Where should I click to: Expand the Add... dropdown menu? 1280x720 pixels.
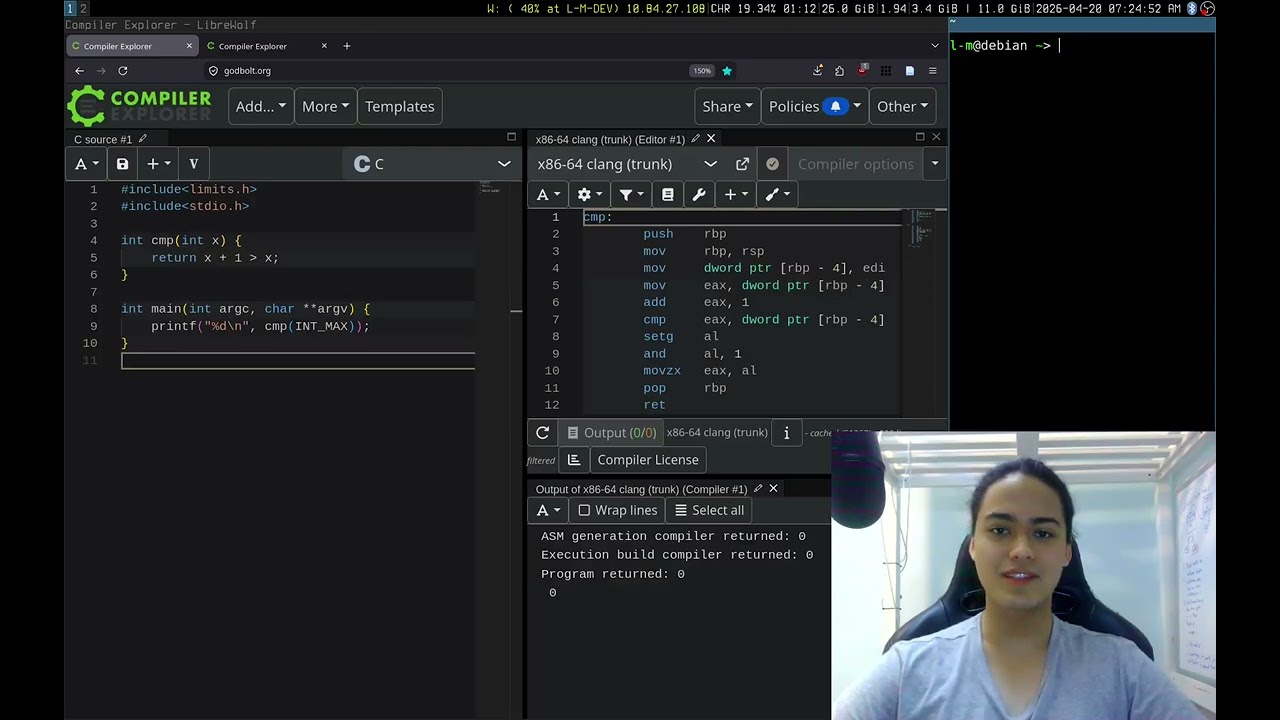261,106
